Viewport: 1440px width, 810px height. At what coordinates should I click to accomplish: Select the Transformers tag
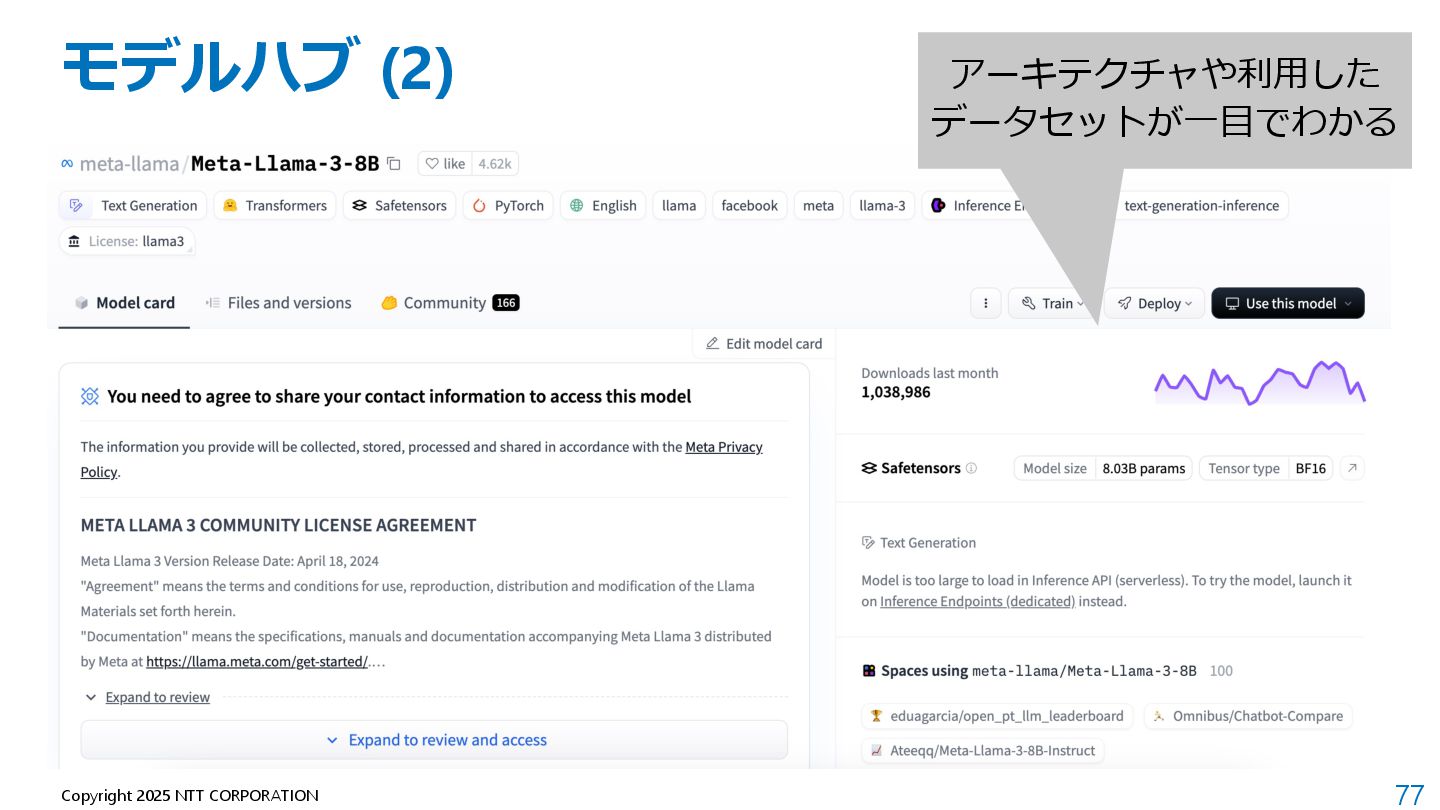275,206
